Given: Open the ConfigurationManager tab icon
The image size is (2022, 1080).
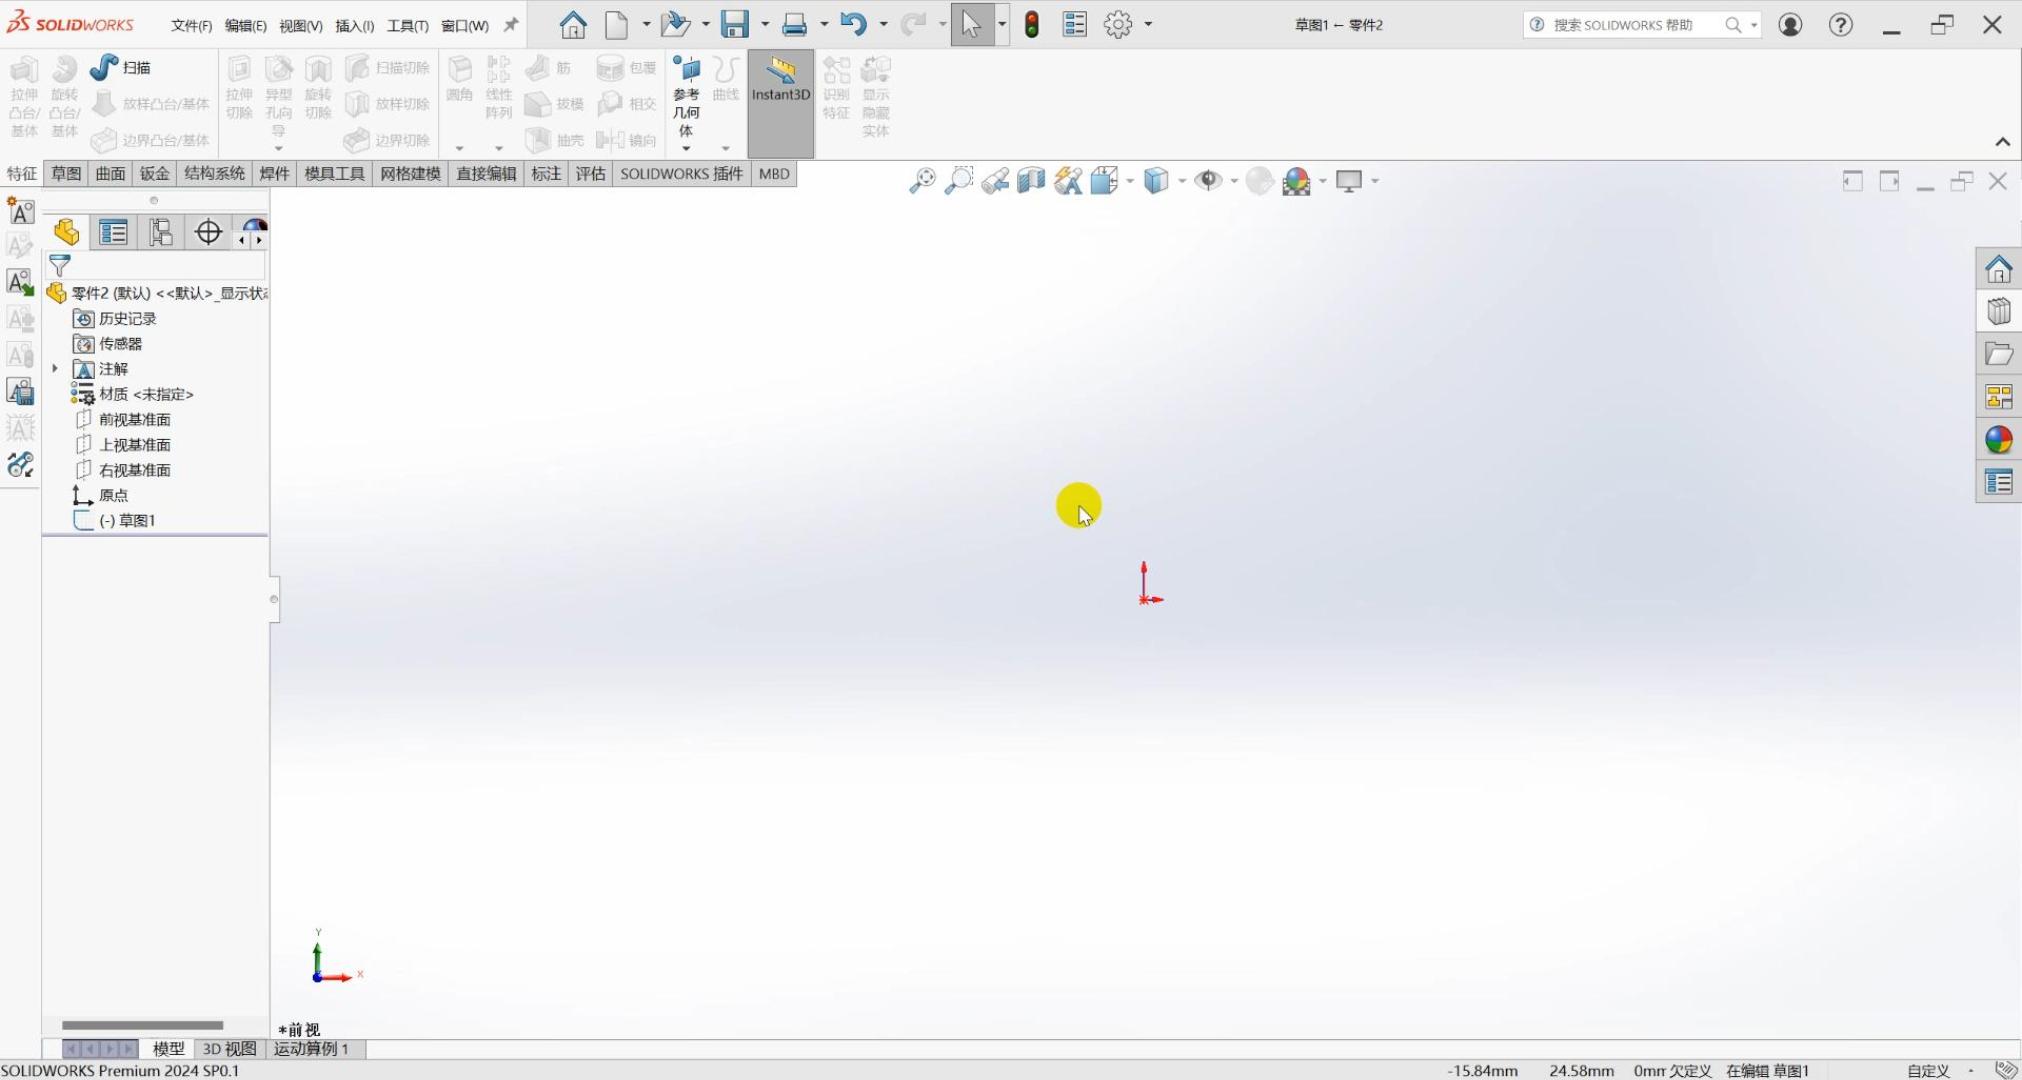Looking at the screenshot, I should pos(160,233).
